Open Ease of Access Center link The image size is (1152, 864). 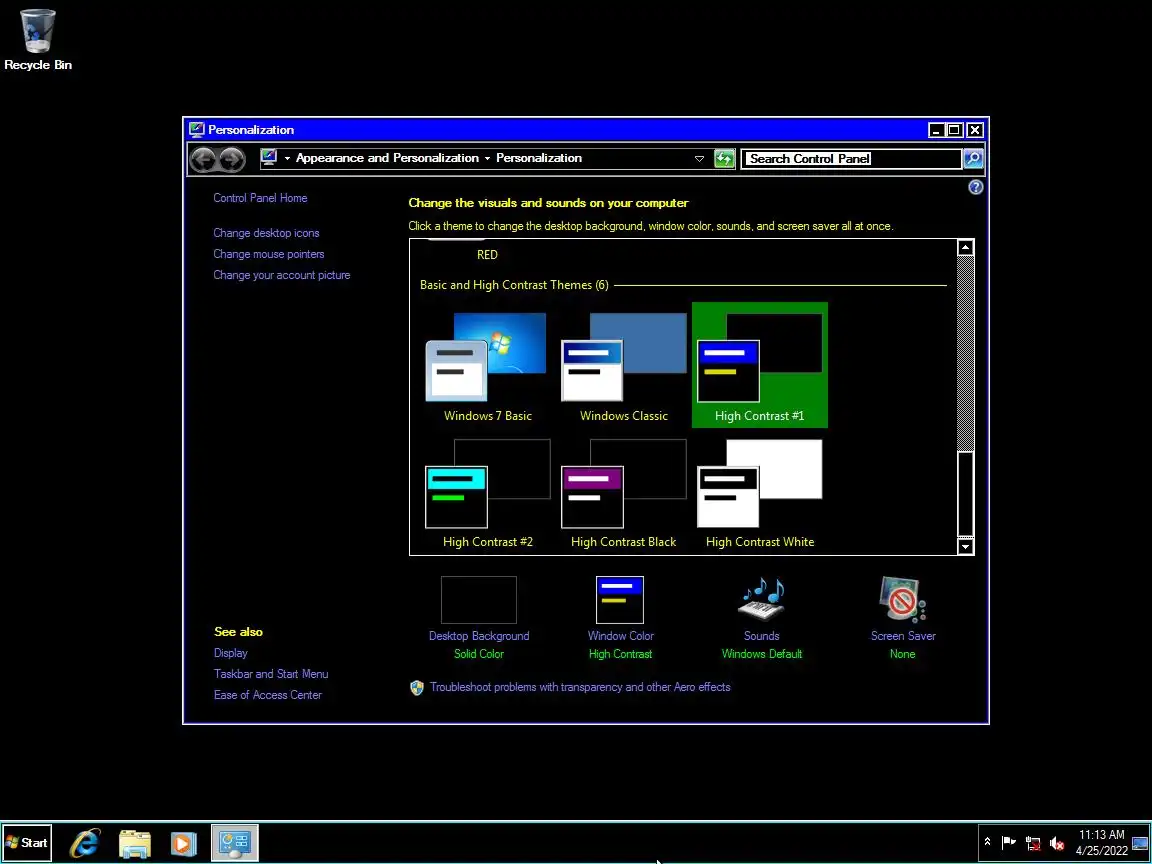coord(267,695)
